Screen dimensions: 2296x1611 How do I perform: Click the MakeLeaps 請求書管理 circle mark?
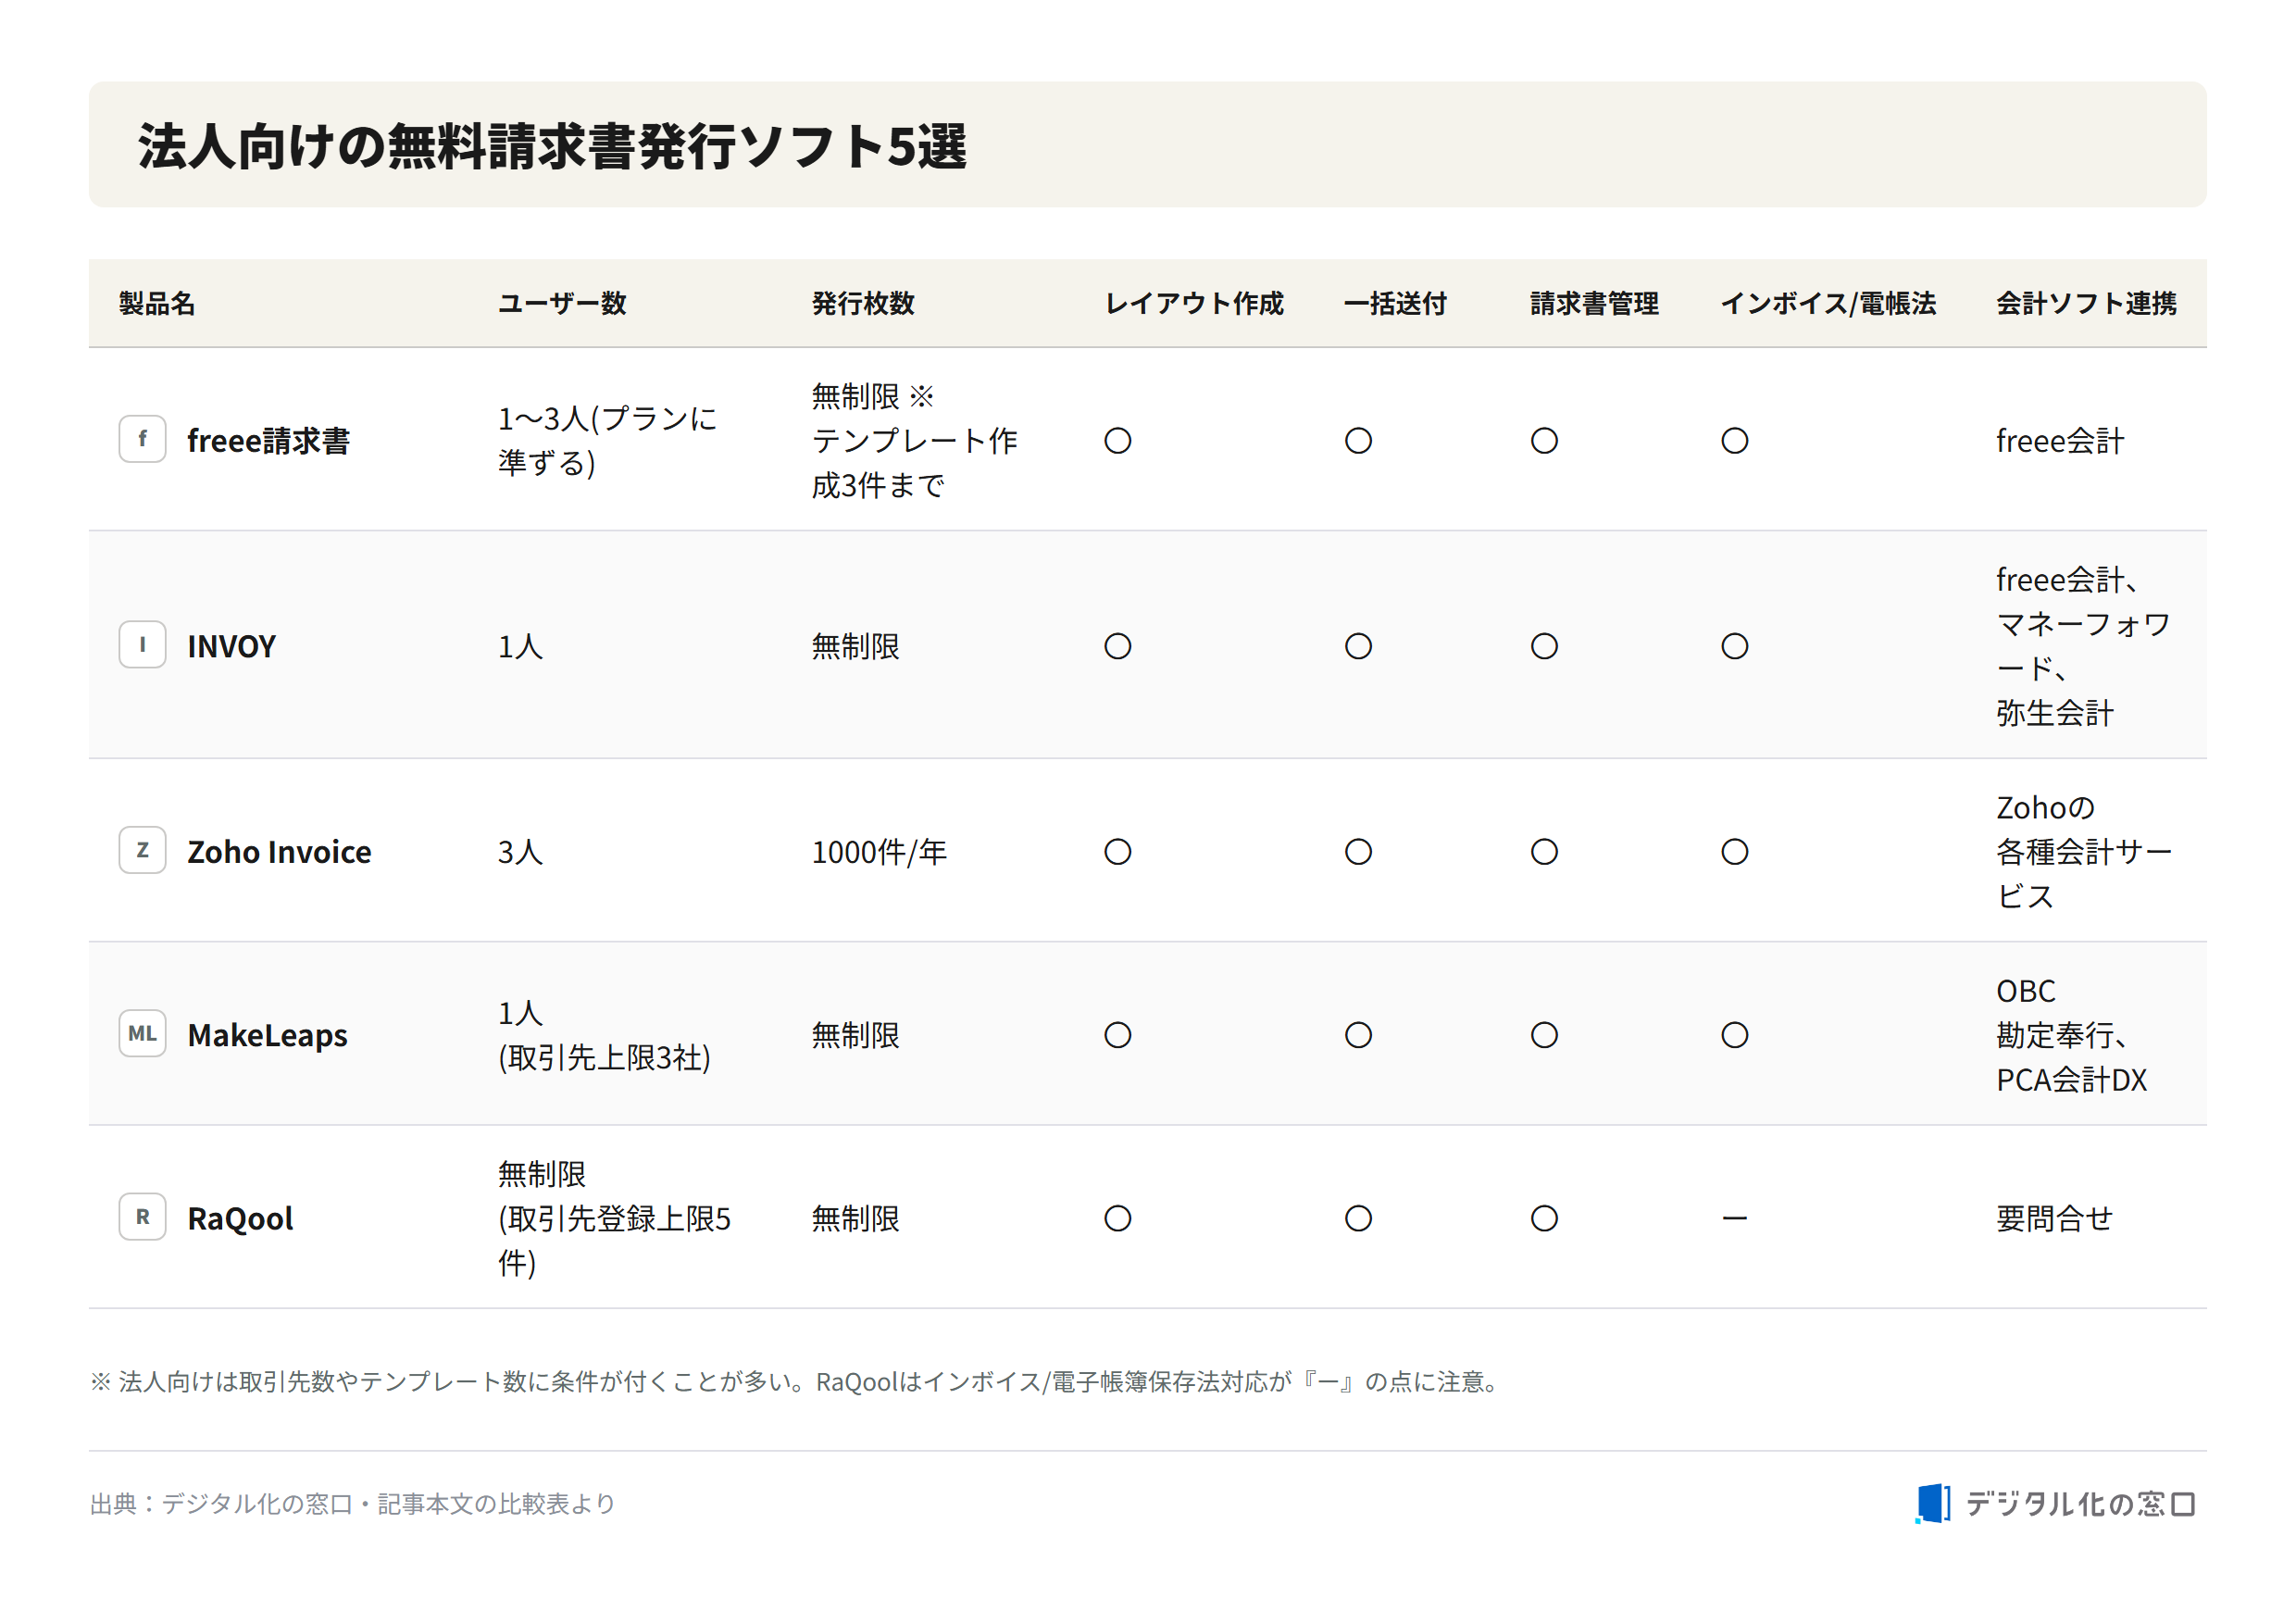(1544, 1036)
